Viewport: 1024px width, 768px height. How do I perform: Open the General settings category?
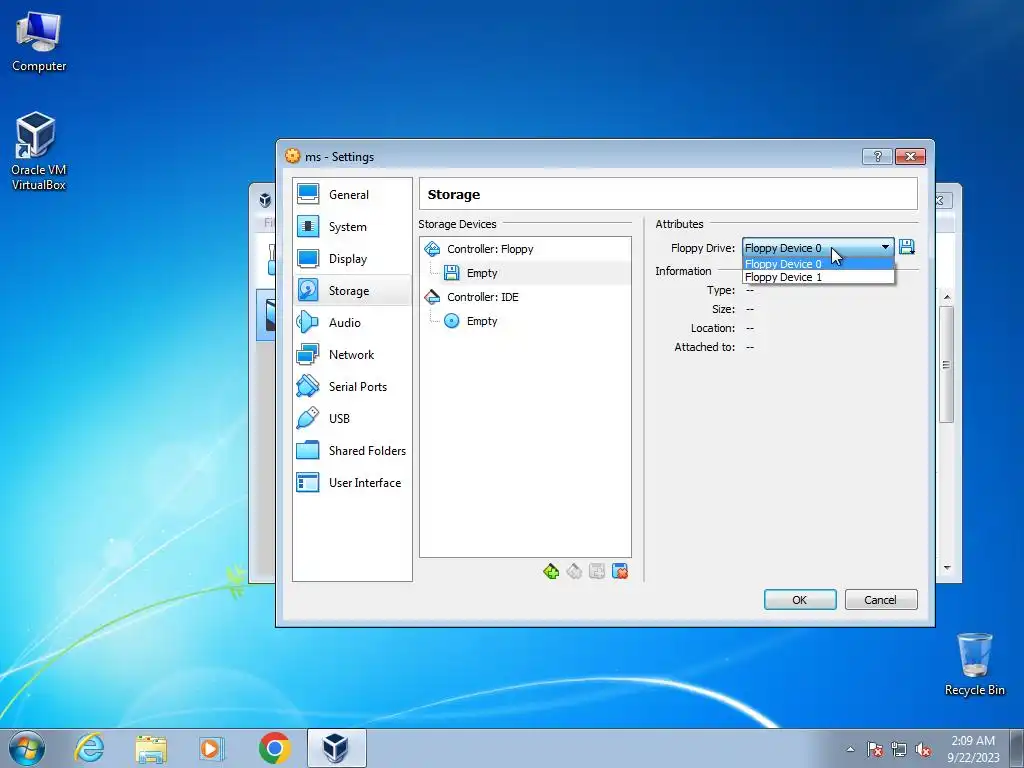point(352,195)
